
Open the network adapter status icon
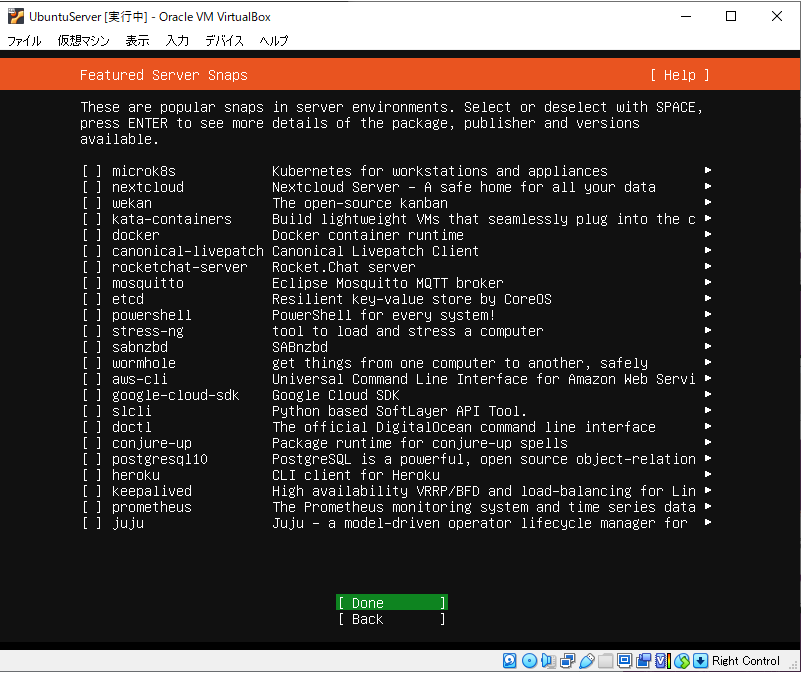coord(567,661)
